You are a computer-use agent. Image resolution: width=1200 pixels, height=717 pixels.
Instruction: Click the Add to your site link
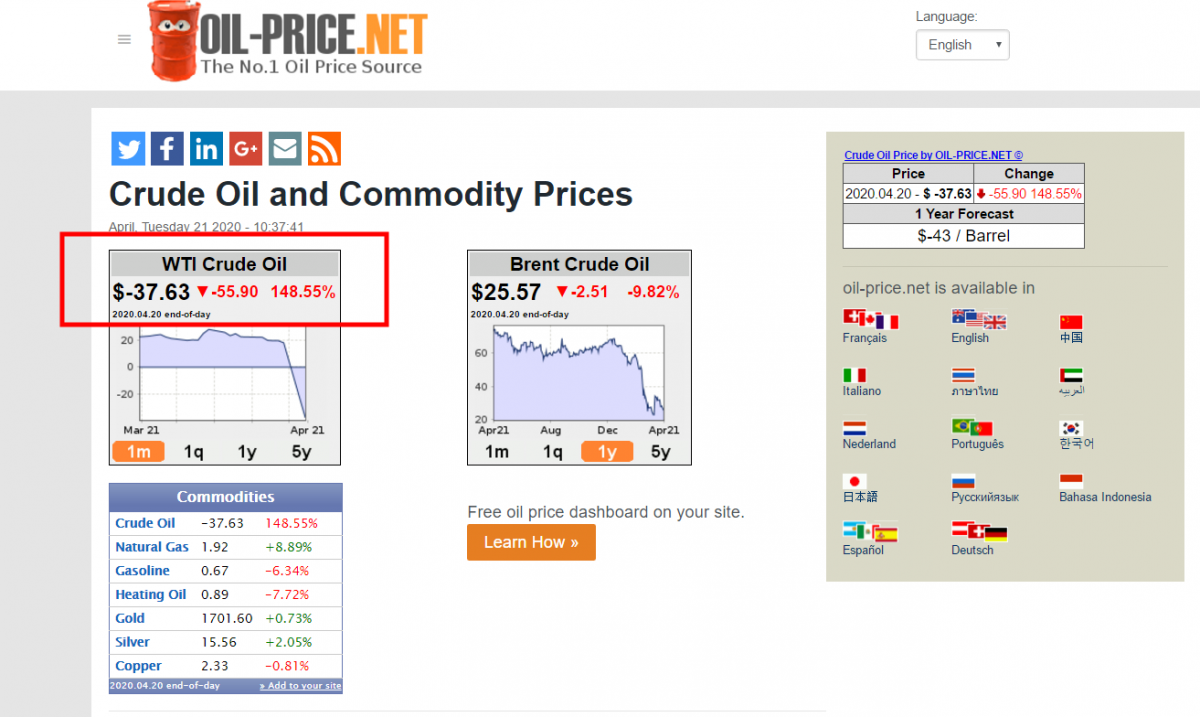(x=300, y=686)
